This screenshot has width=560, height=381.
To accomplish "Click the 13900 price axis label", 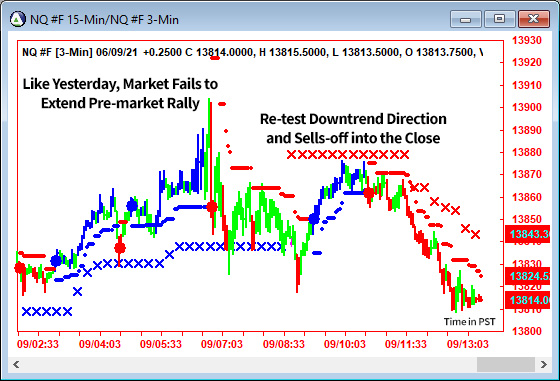I will click(x=527, y=107).
